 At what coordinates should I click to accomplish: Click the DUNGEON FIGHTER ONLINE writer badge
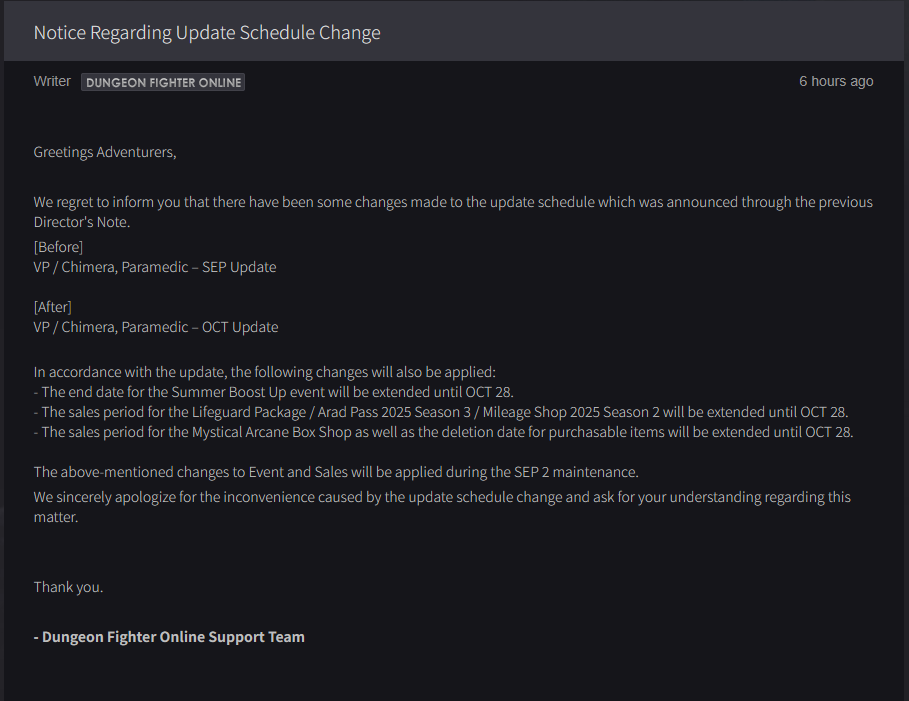(x=163, y=82)
